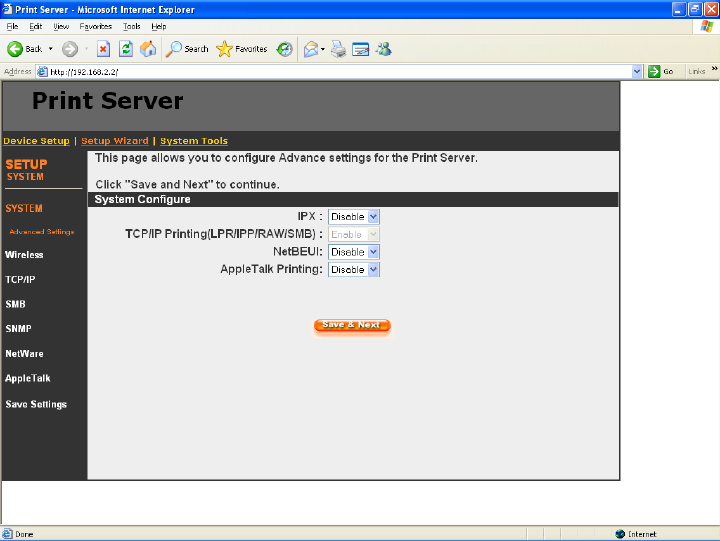Click the Setup Wizard link

[115, 141]
